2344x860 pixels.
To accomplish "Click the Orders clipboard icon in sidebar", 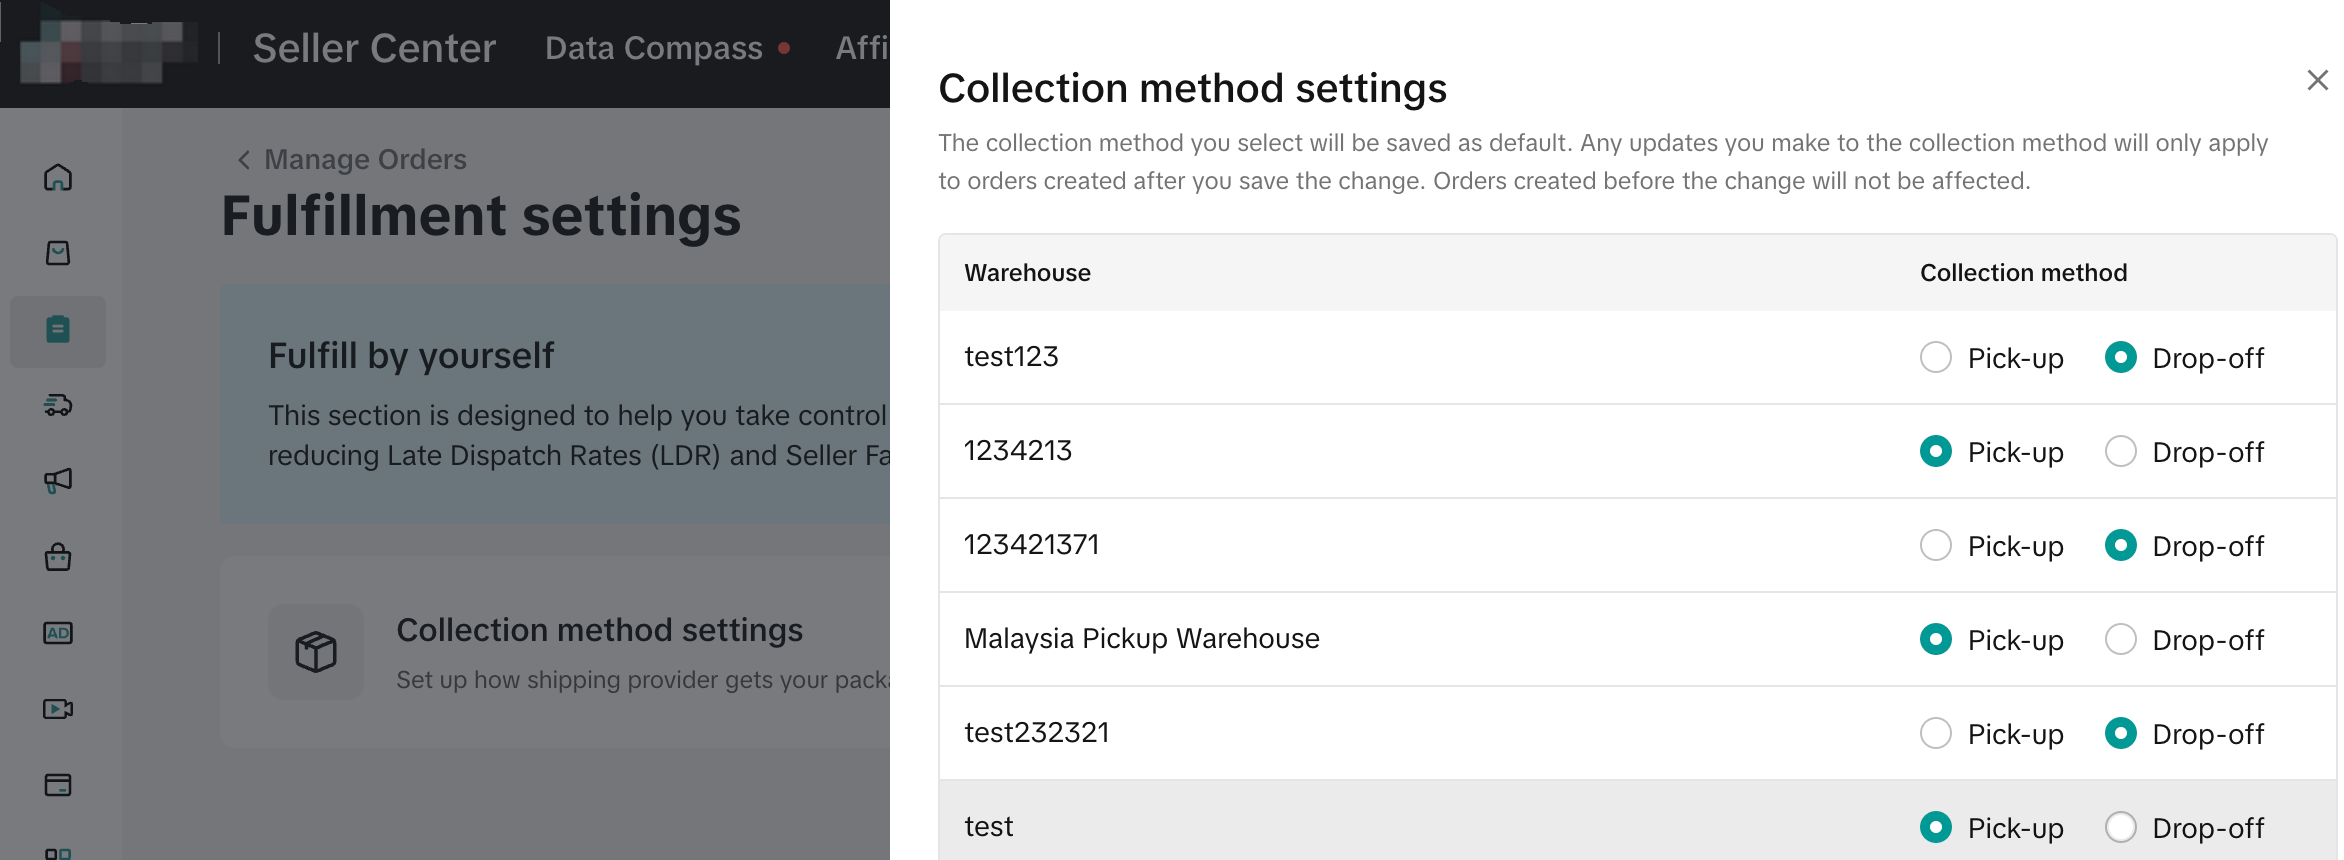I will point(58,330).
